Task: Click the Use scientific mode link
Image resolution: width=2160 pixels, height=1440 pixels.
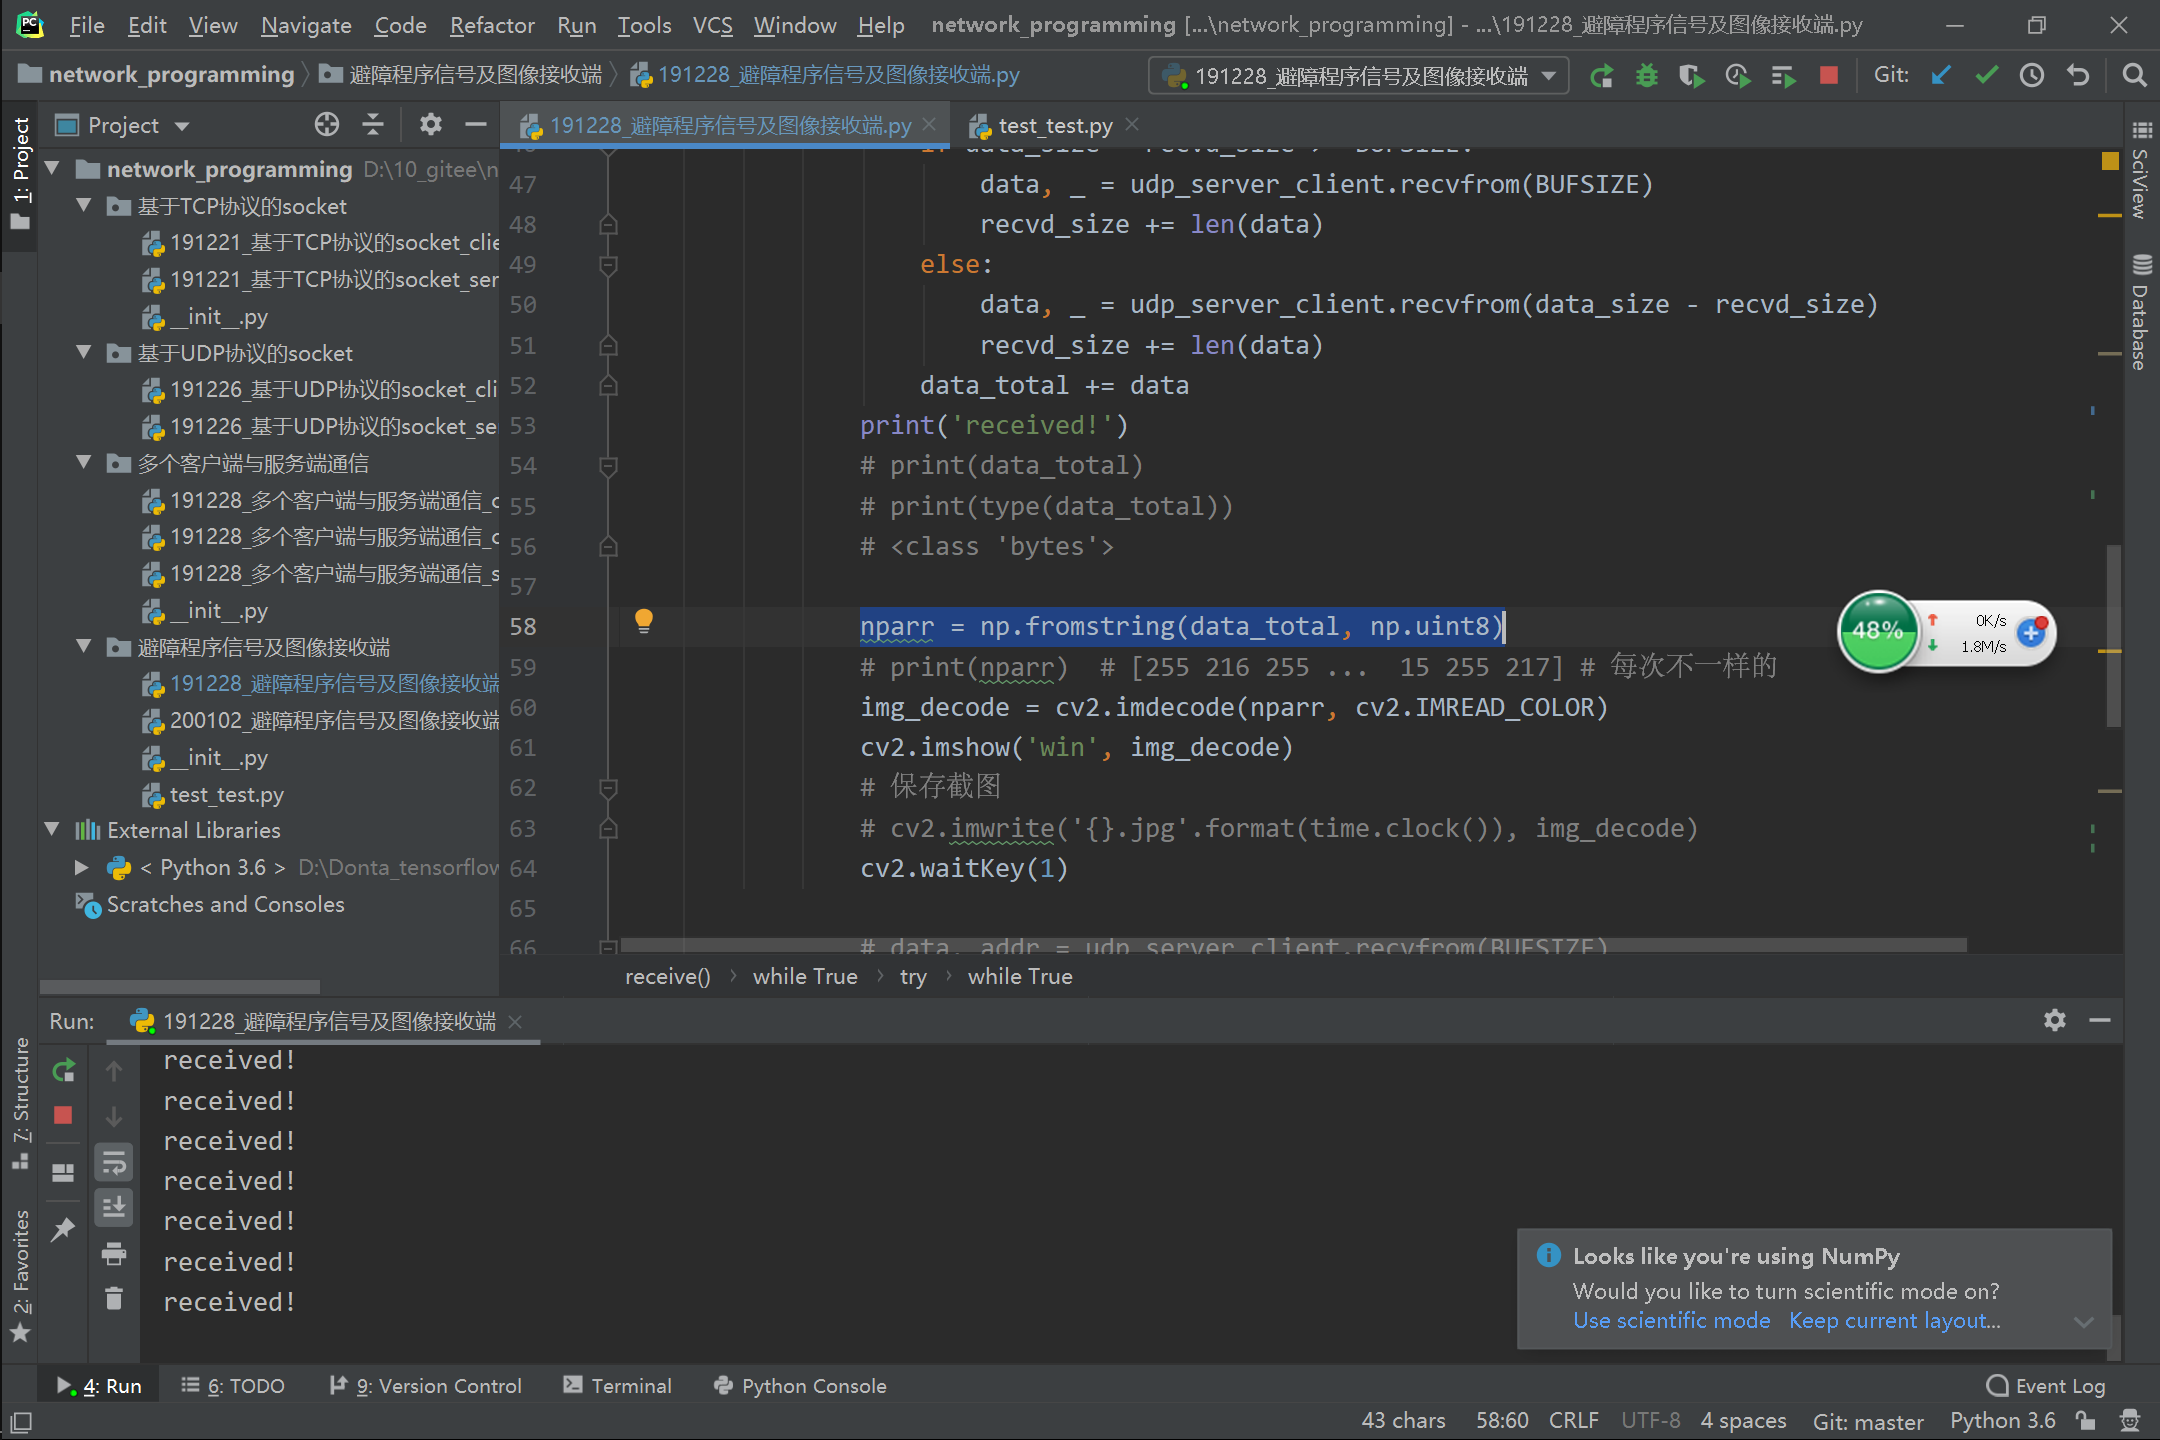Action: pyautogui.click(x=1671, y=1320)
